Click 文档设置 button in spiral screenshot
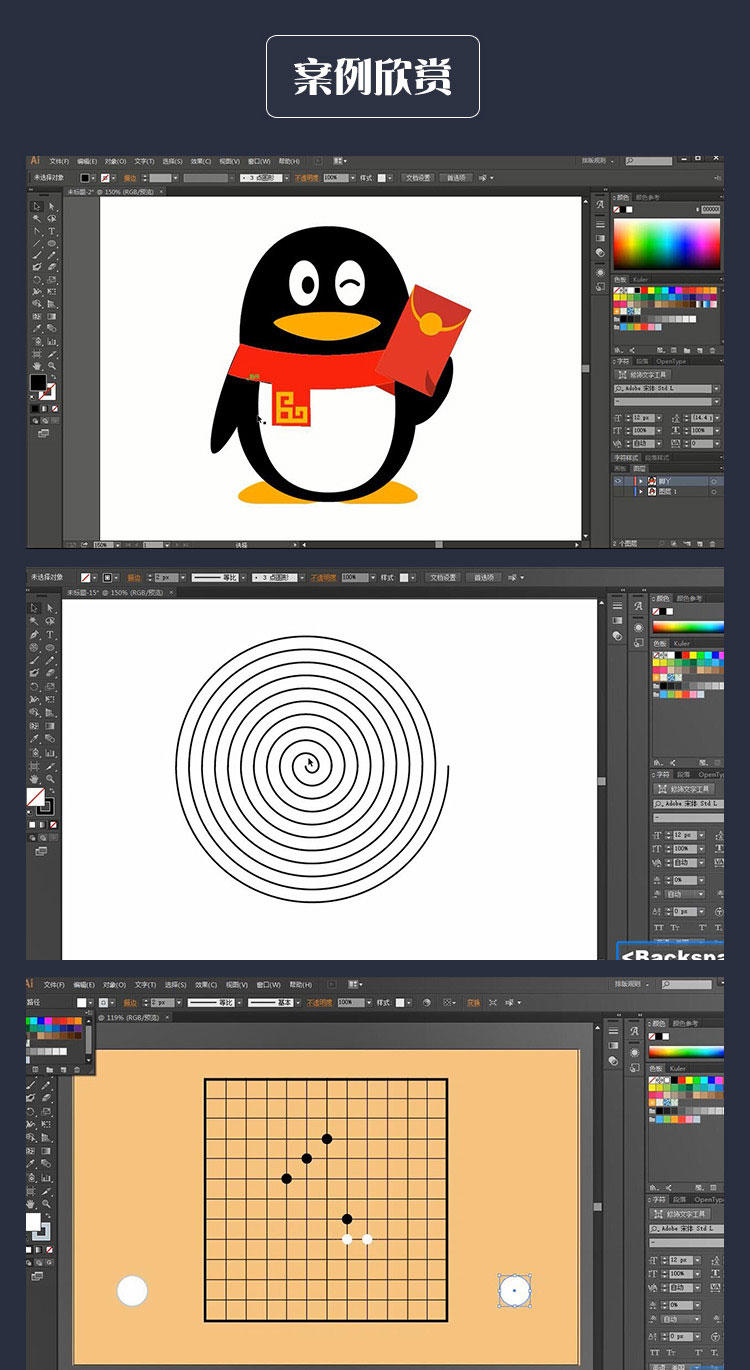The height and width of the screenshot is (1370, 750). pyautogui.click(x=443, y=578)
